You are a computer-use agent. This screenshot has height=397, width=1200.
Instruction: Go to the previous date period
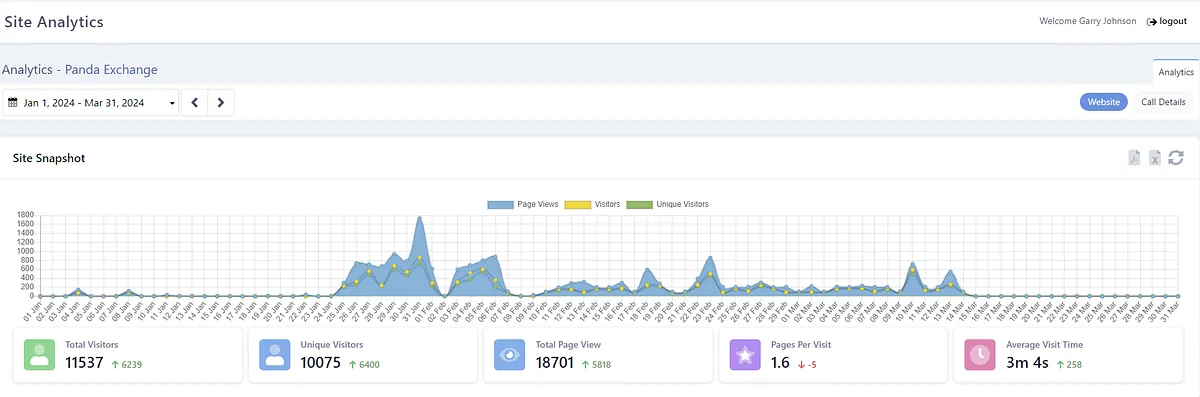pos(195,102)
